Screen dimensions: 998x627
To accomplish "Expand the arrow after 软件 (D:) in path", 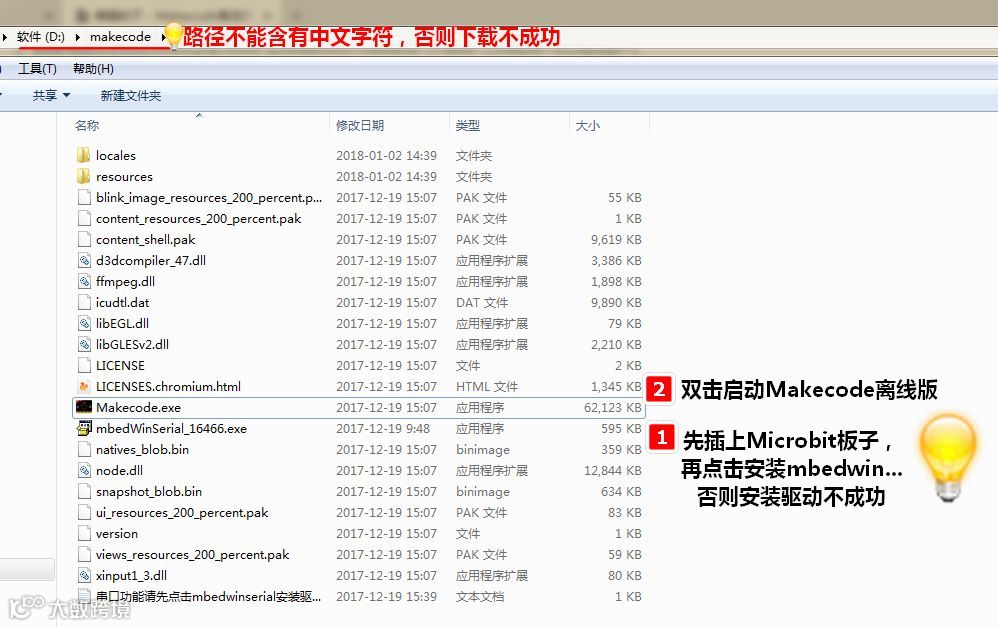I will (78, 37).
